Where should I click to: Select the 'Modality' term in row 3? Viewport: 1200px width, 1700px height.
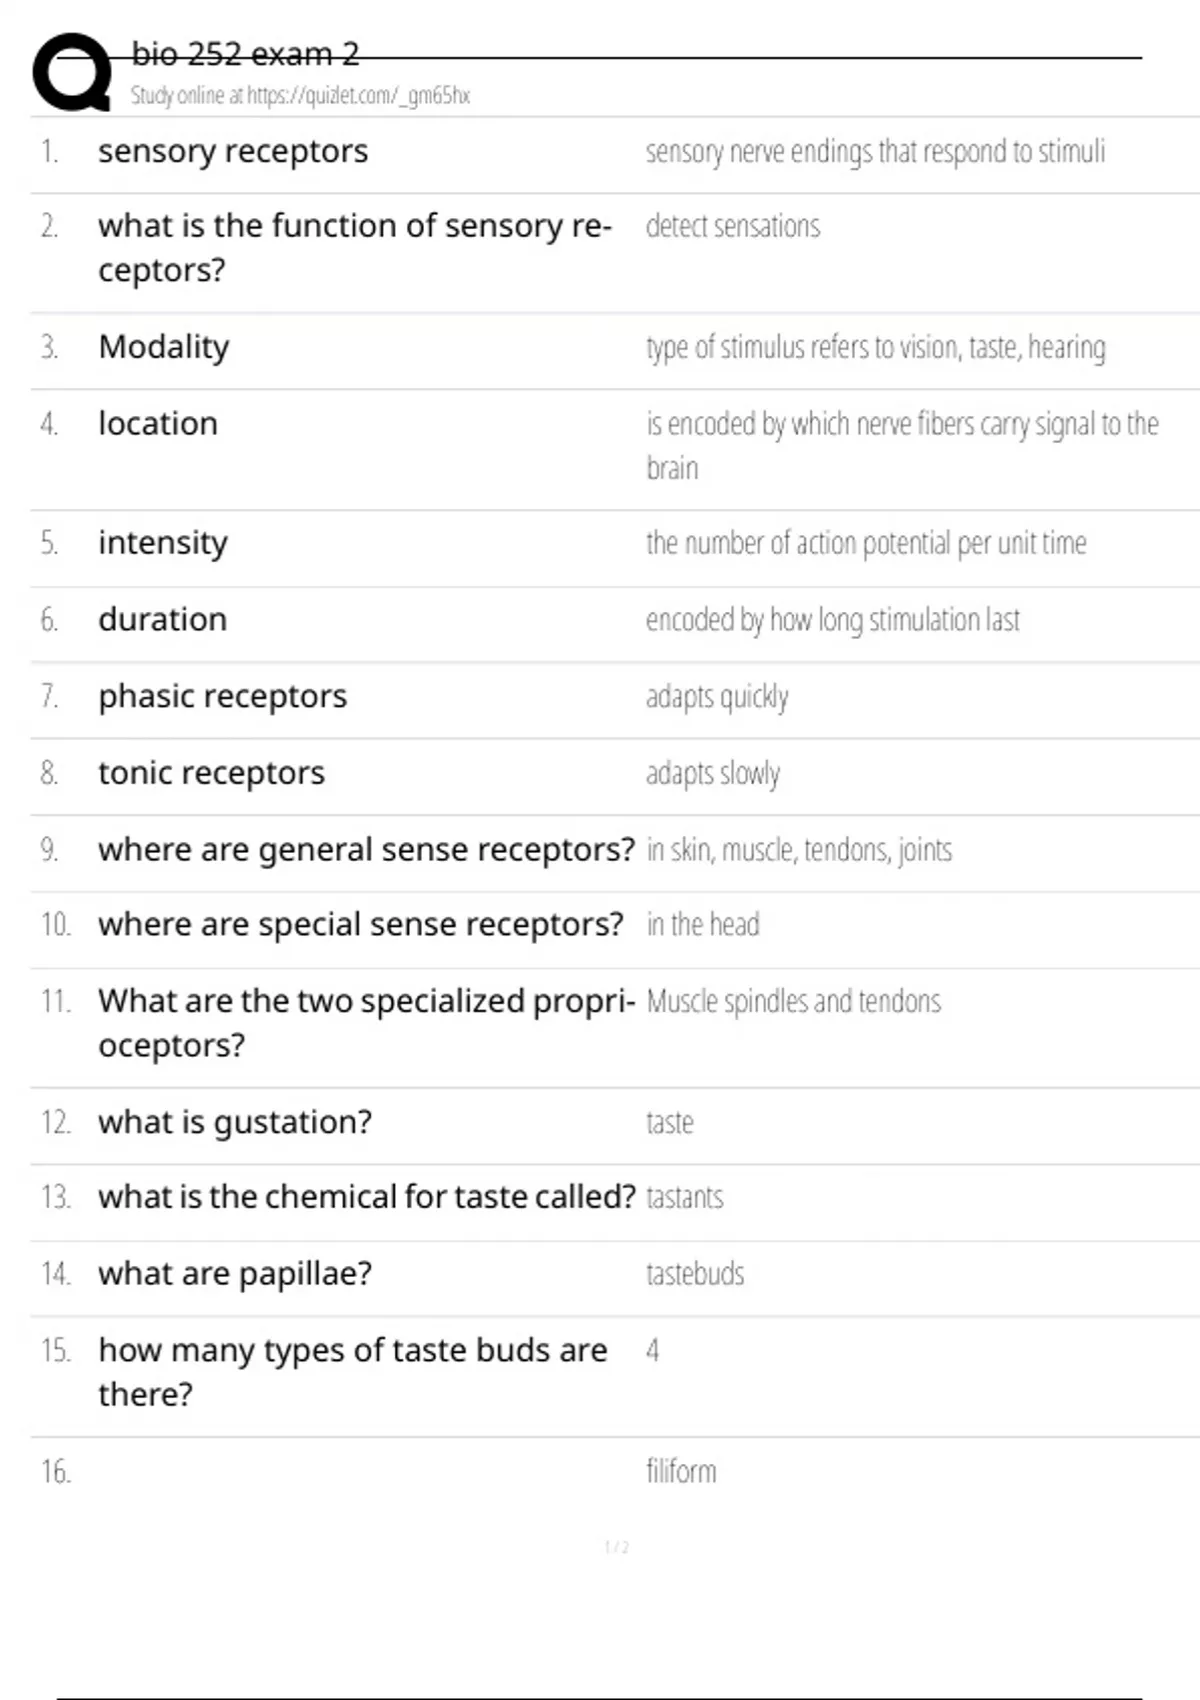pos(164,347)
